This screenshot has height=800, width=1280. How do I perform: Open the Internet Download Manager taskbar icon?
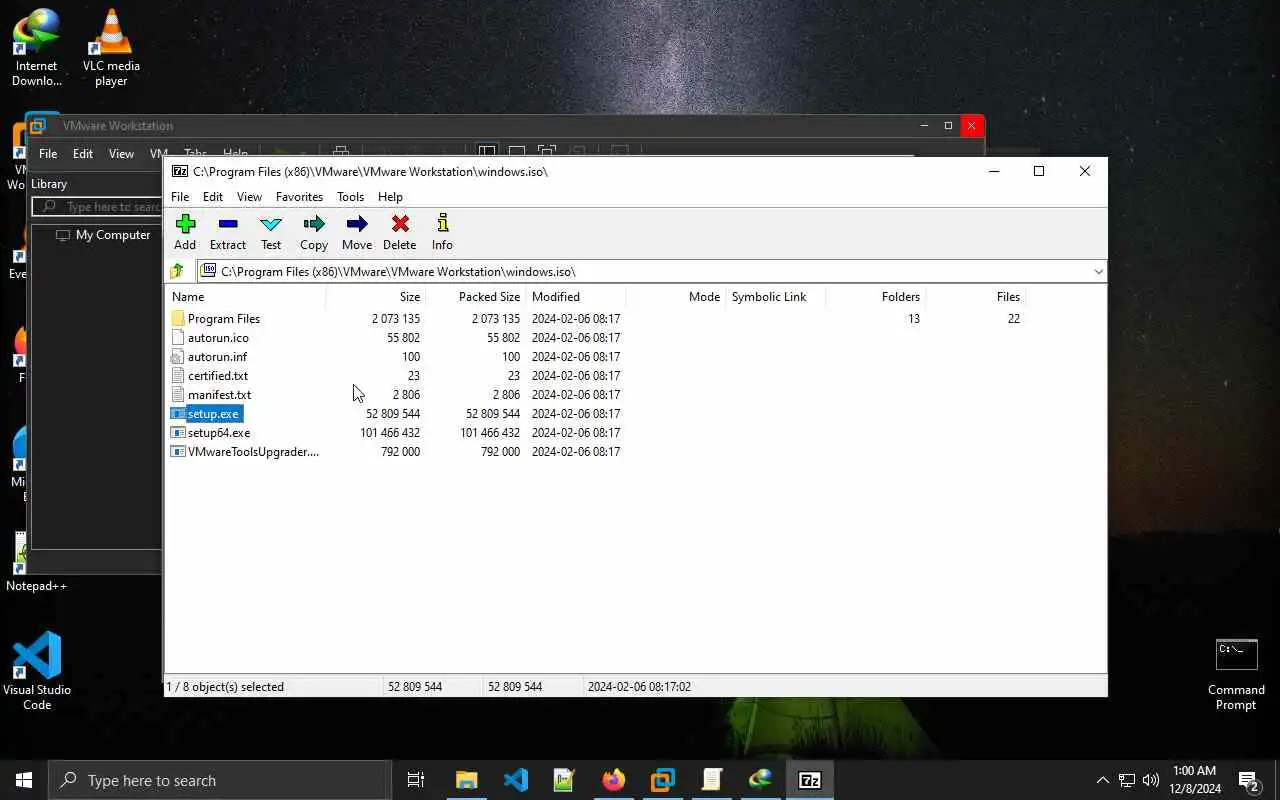761,780
